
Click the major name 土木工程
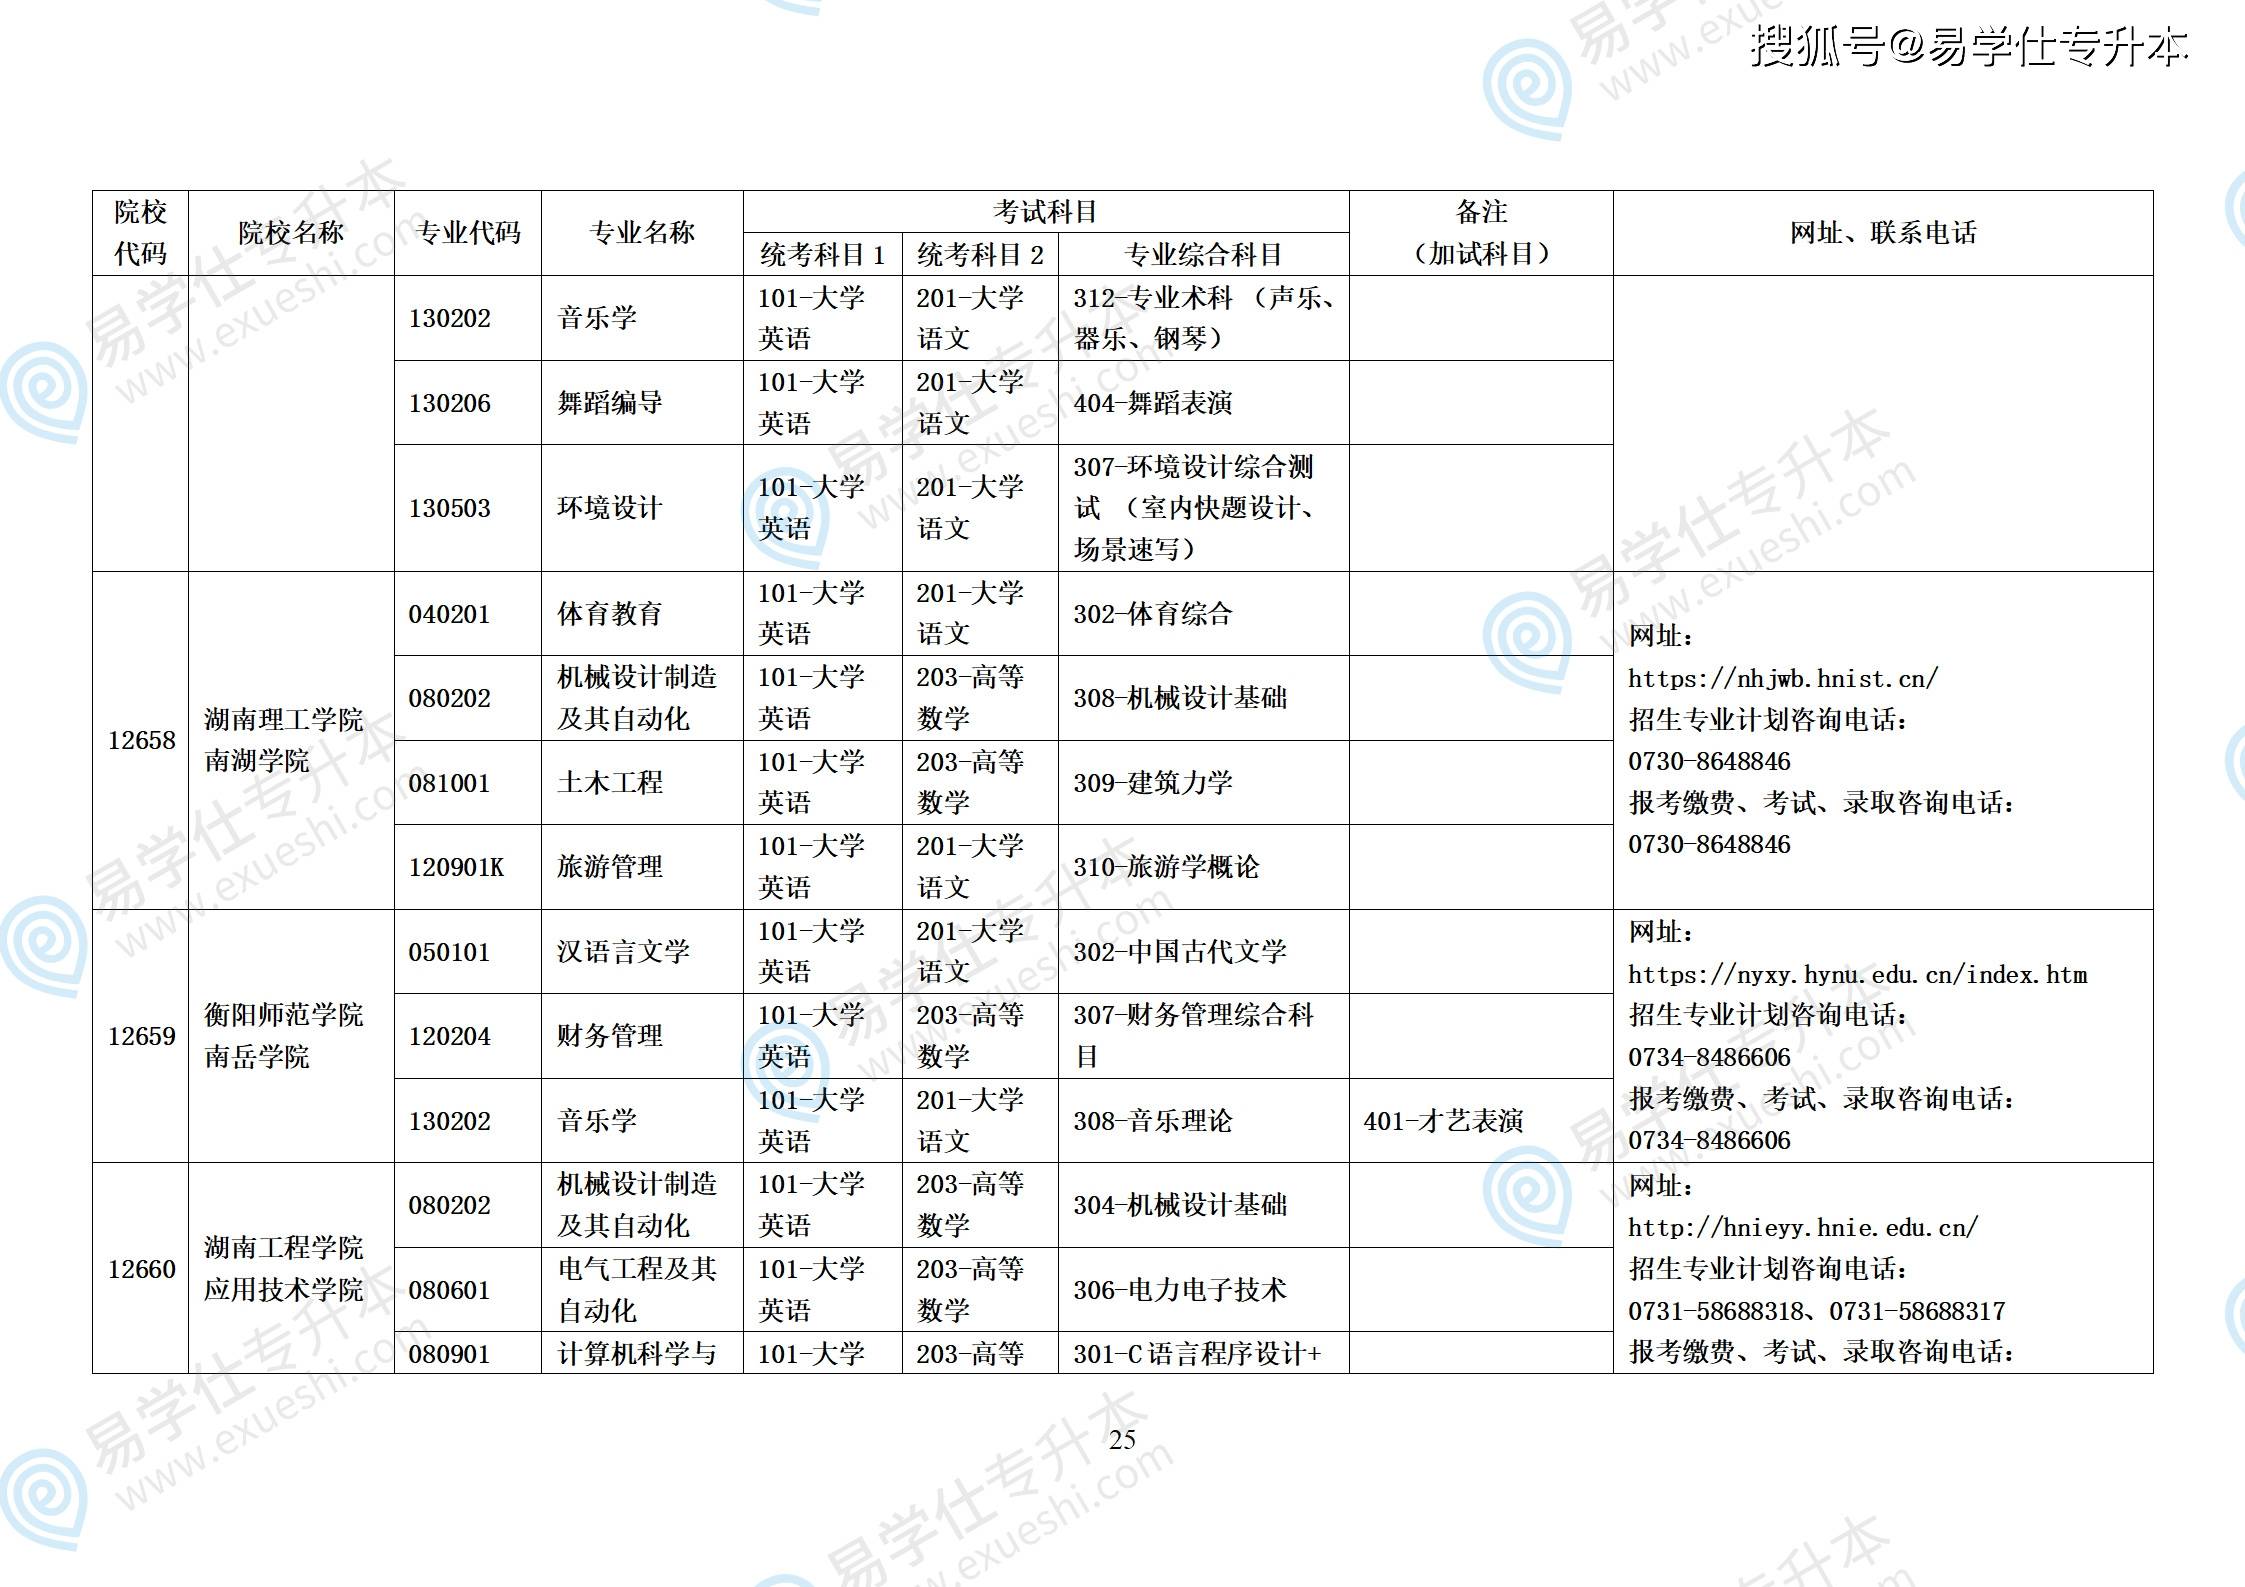[609, 784]
